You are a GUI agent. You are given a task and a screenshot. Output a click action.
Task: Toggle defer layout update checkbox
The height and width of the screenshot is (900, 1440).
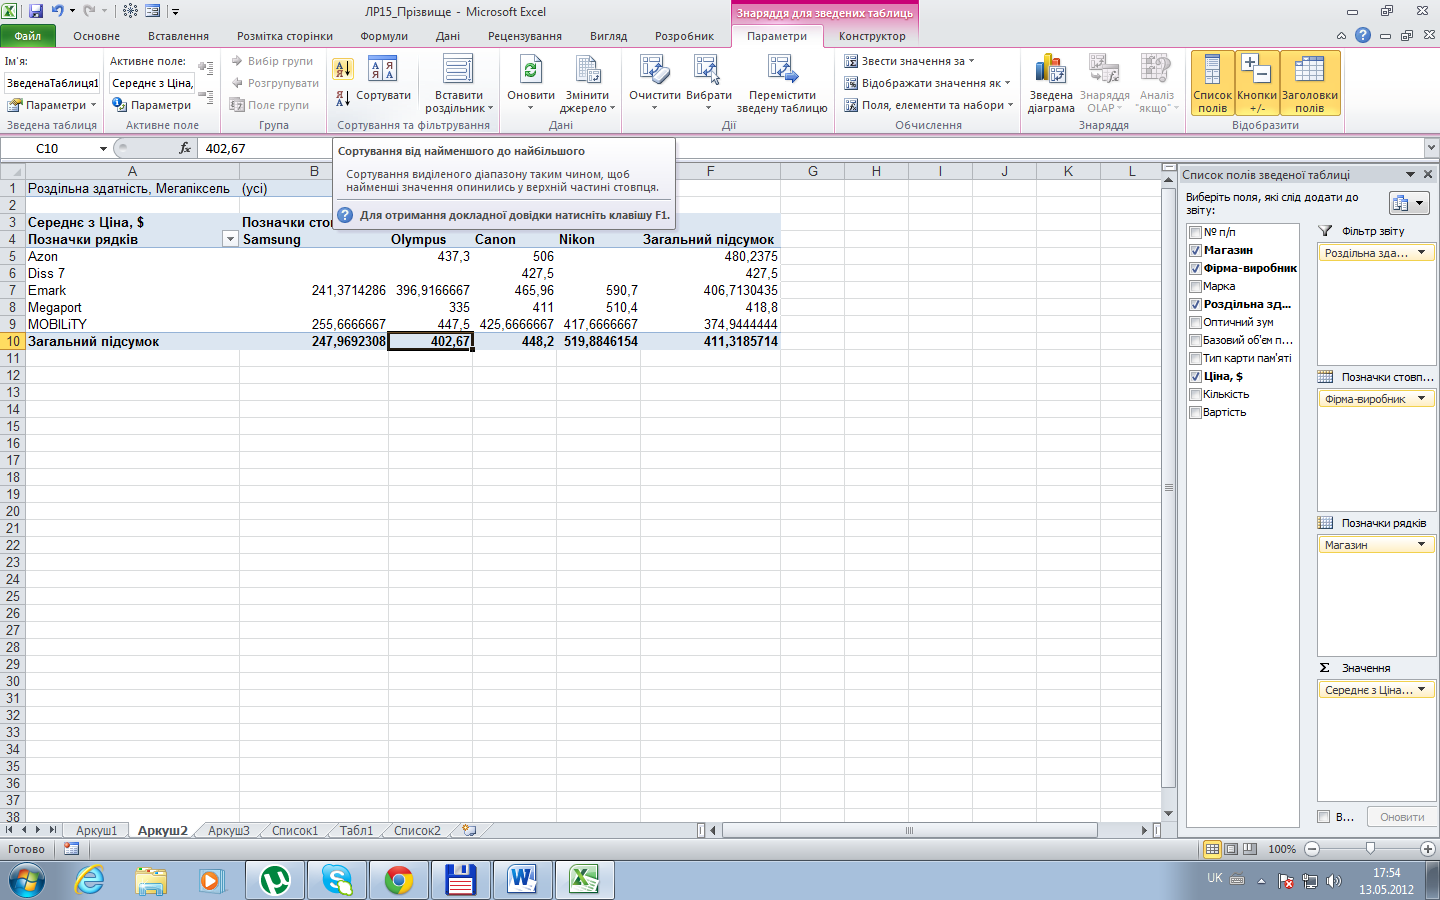tap(1324, 817)
